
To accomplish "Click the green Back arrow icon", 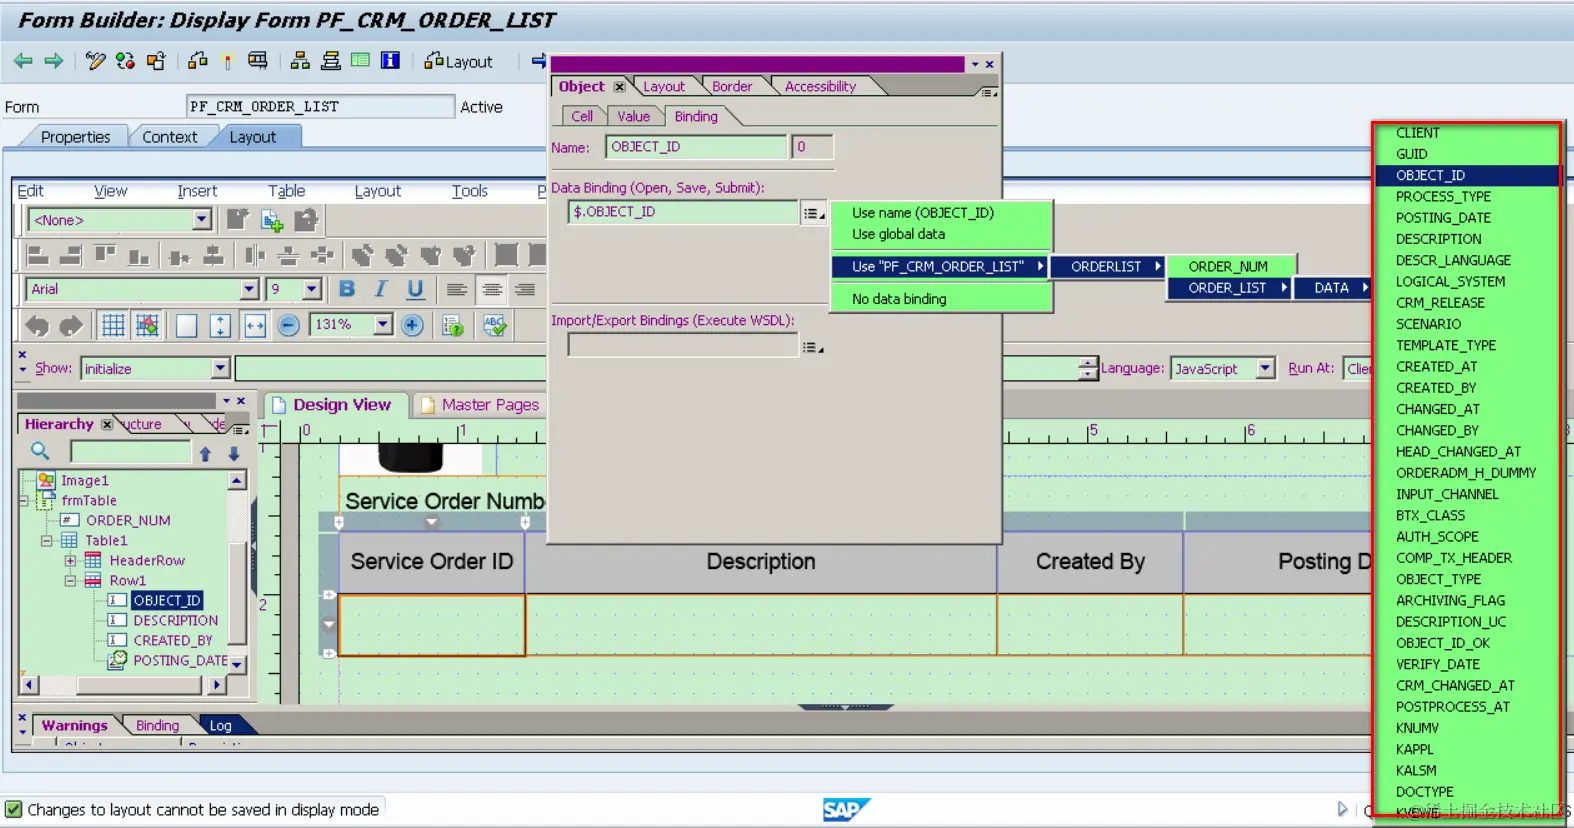I will click(x=23, y=62).
